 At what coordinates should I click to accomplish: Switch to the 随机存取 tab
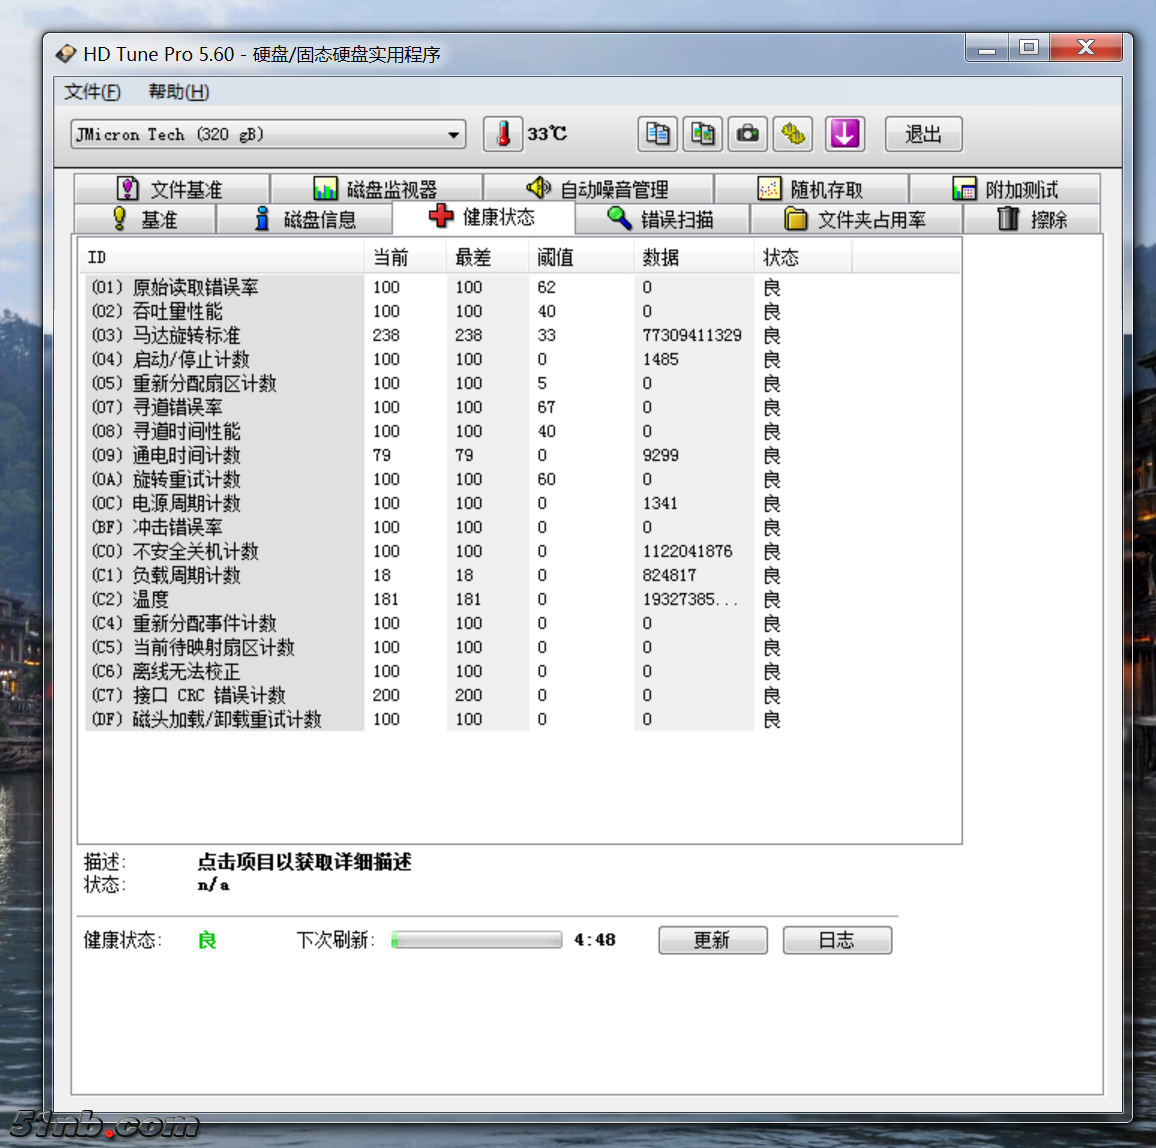click(x=811, y=189)
